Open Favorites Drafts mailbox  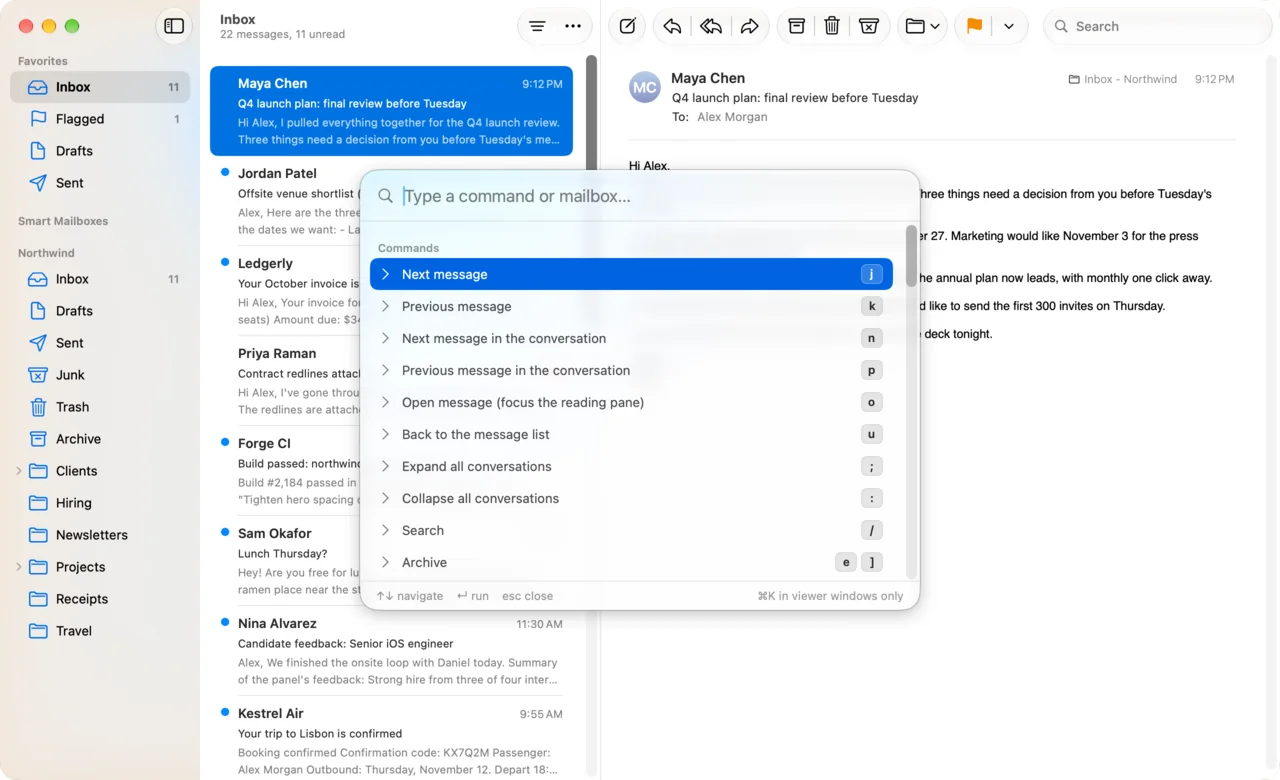[x=100, y=151]
